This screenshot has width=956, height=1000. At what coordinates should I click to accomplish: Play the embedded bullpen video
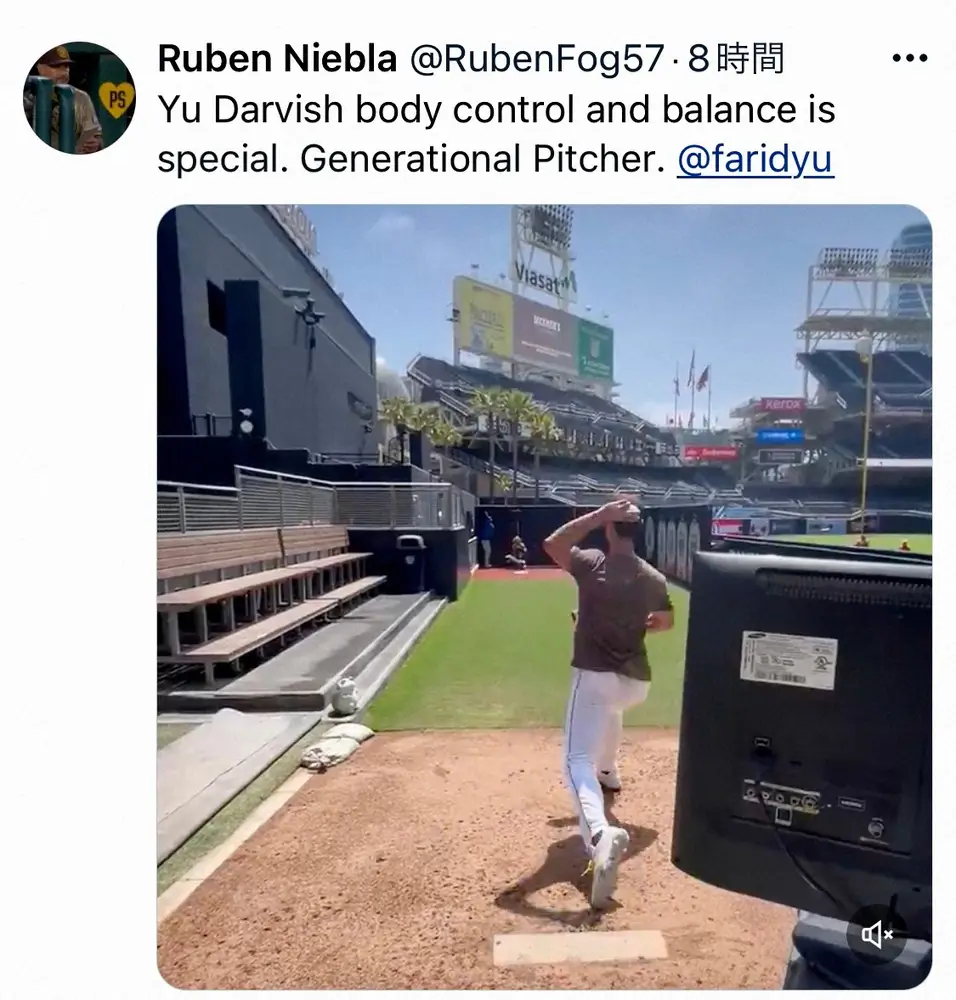coord(544,596)
